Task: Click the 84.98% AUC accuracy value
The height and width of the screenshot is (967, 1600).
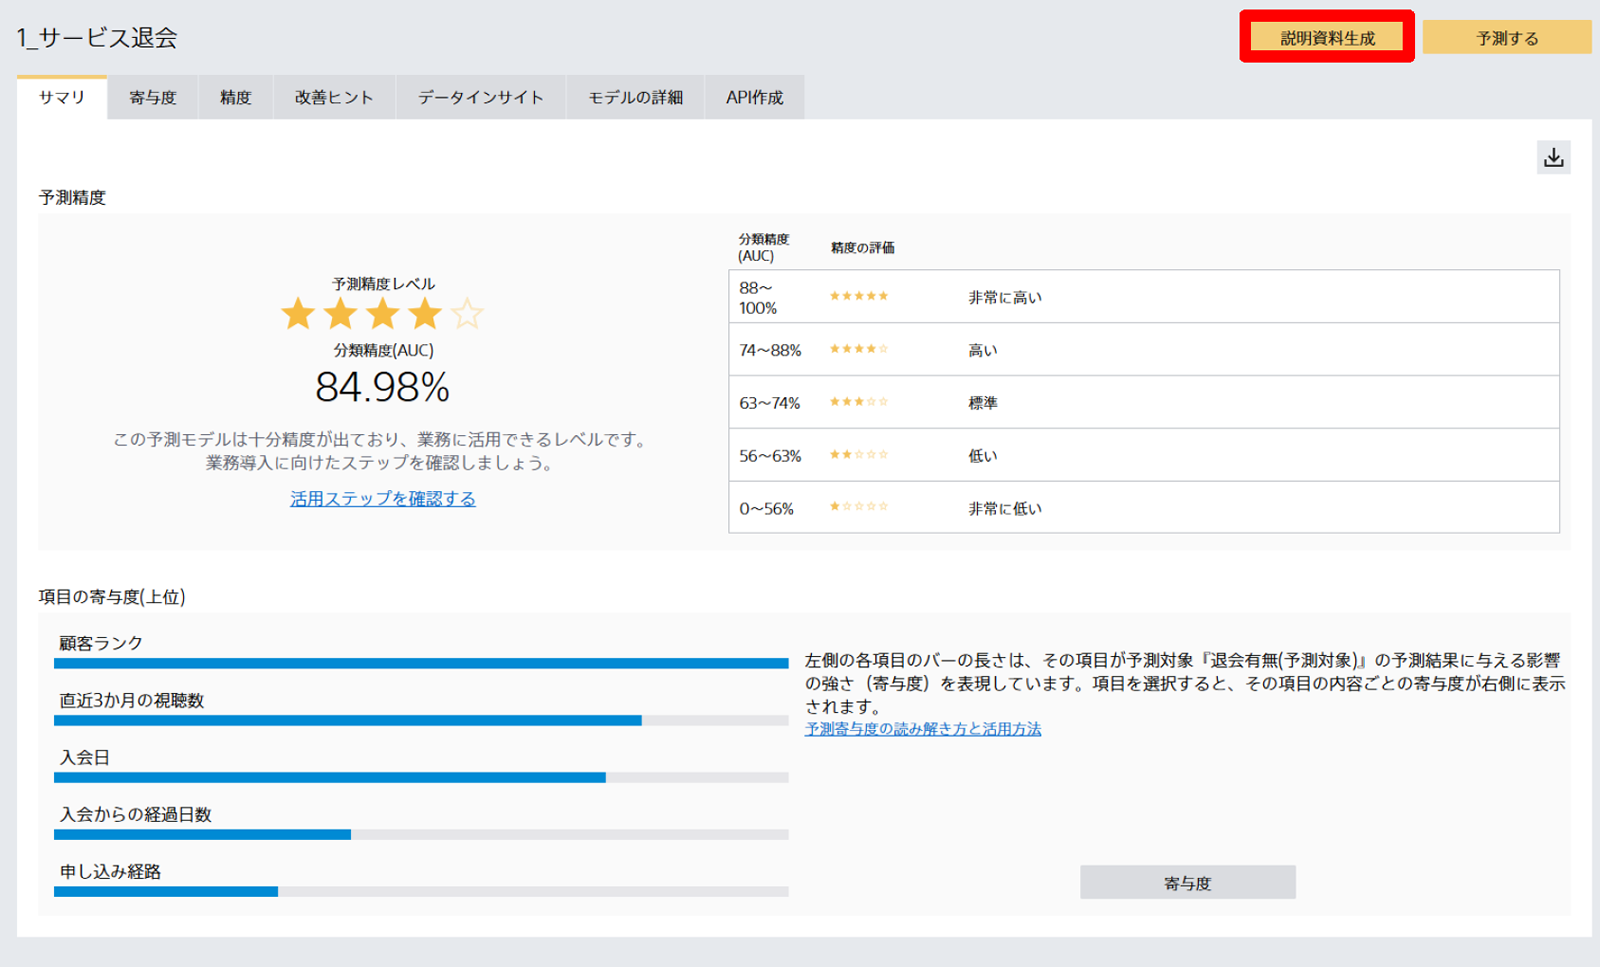Action: [383, 387]
